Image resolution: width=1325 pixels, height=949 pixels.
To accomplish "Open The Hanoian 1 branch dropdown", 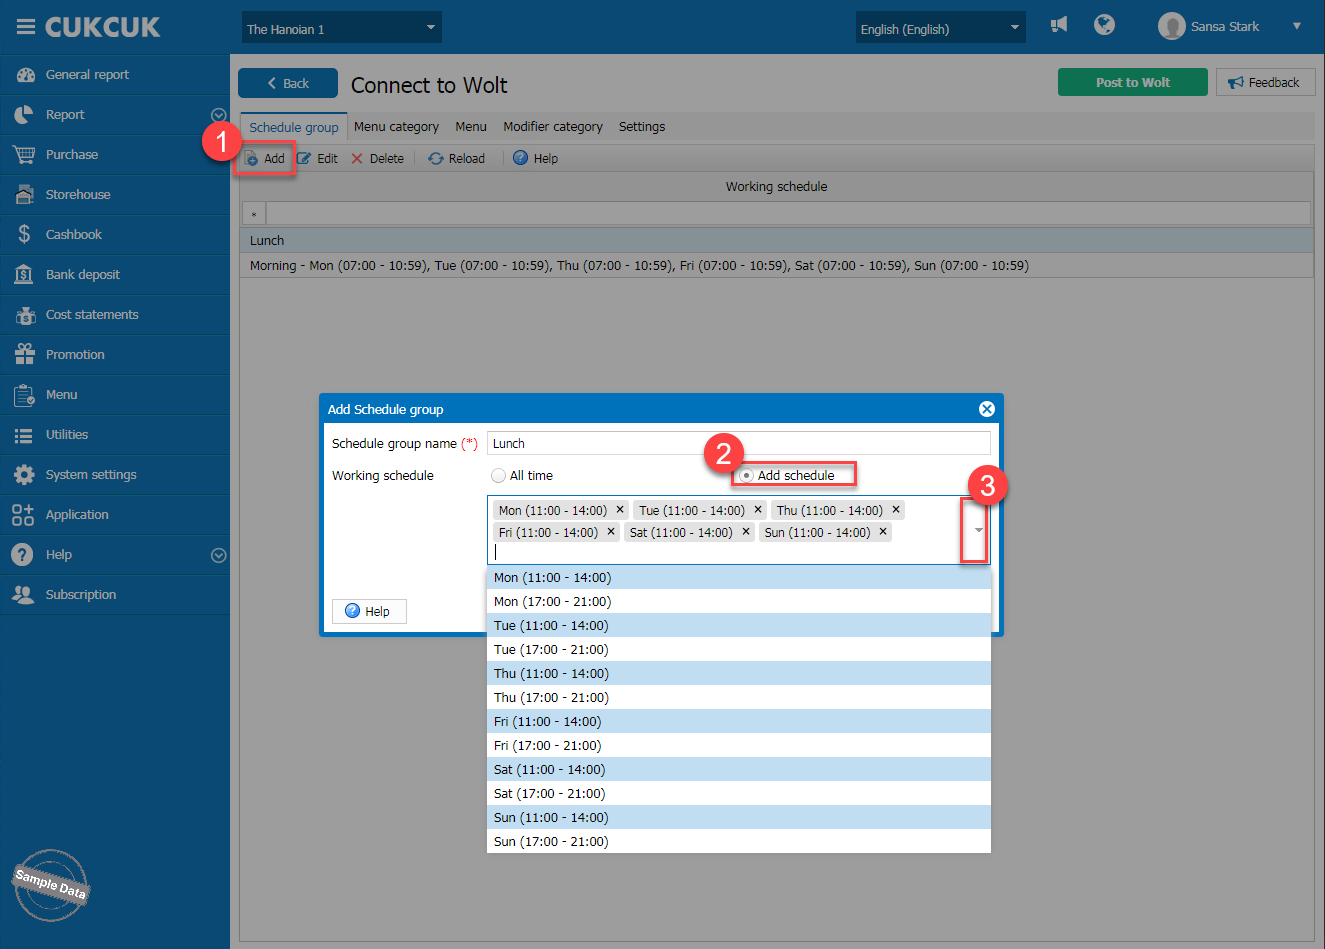I will pyautogui.click(x=341, y=28).
